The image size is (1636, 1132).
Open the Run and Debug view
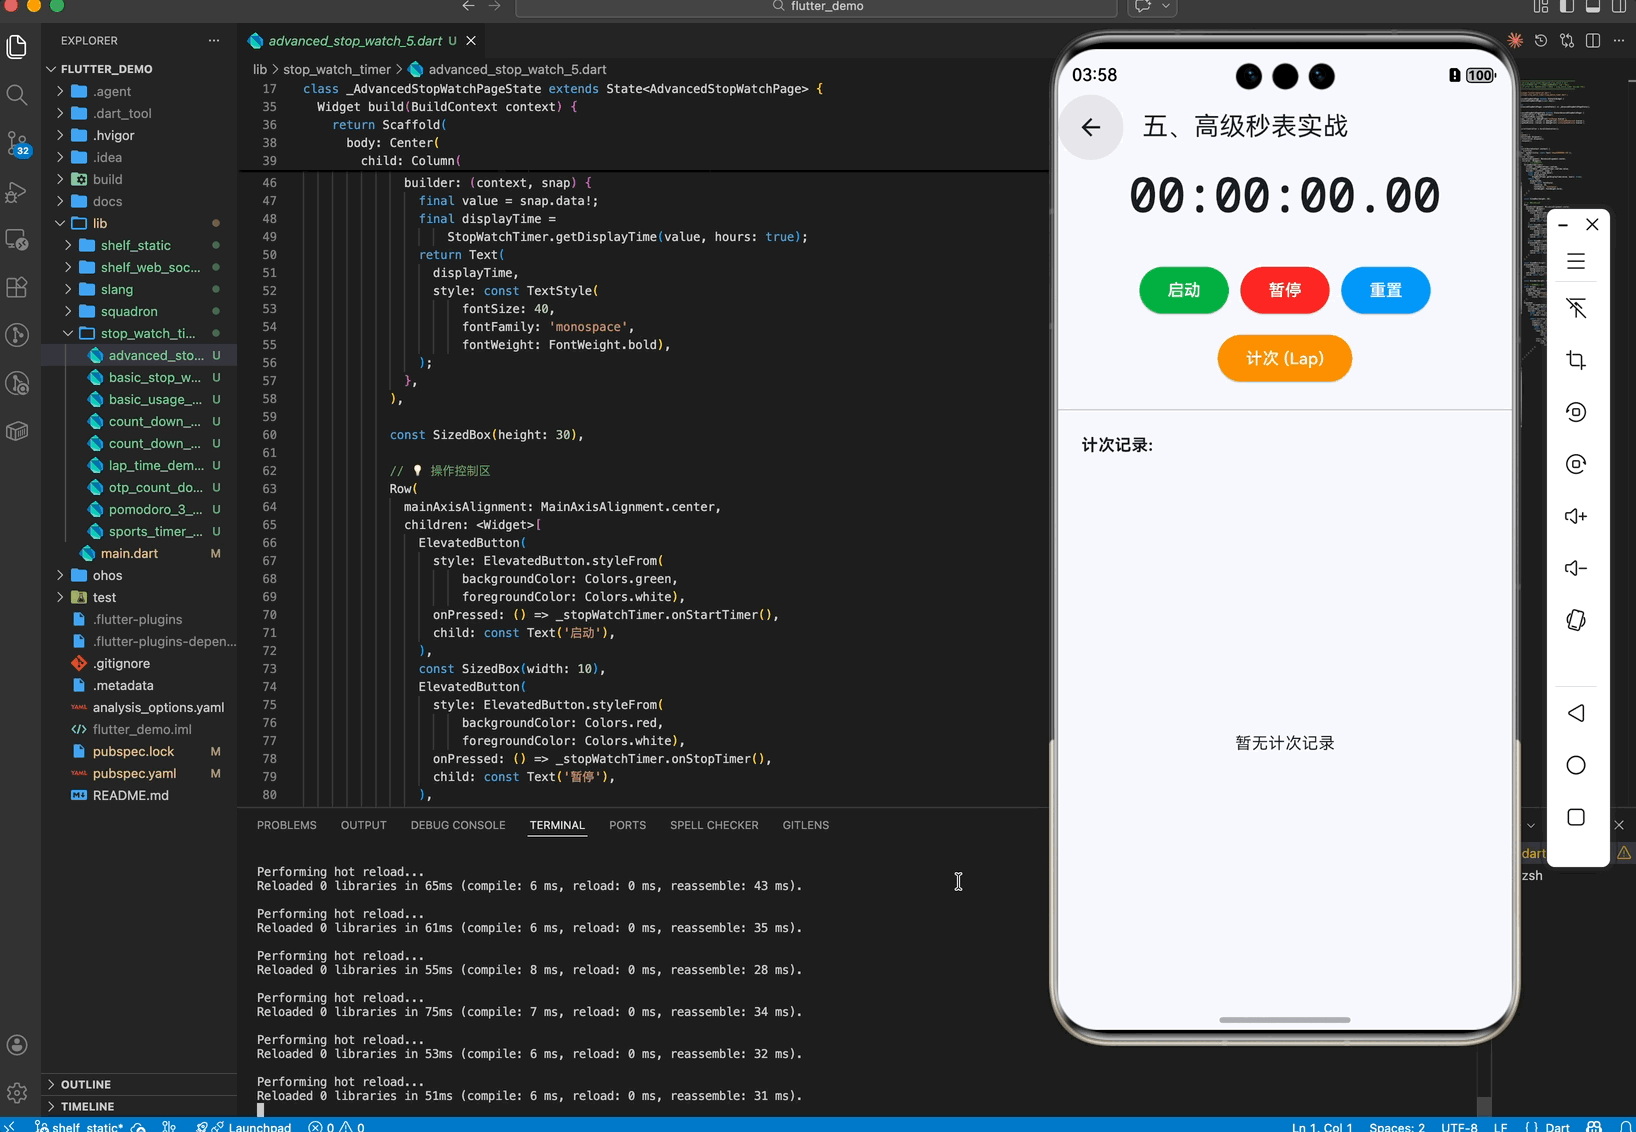coord(17,192)
